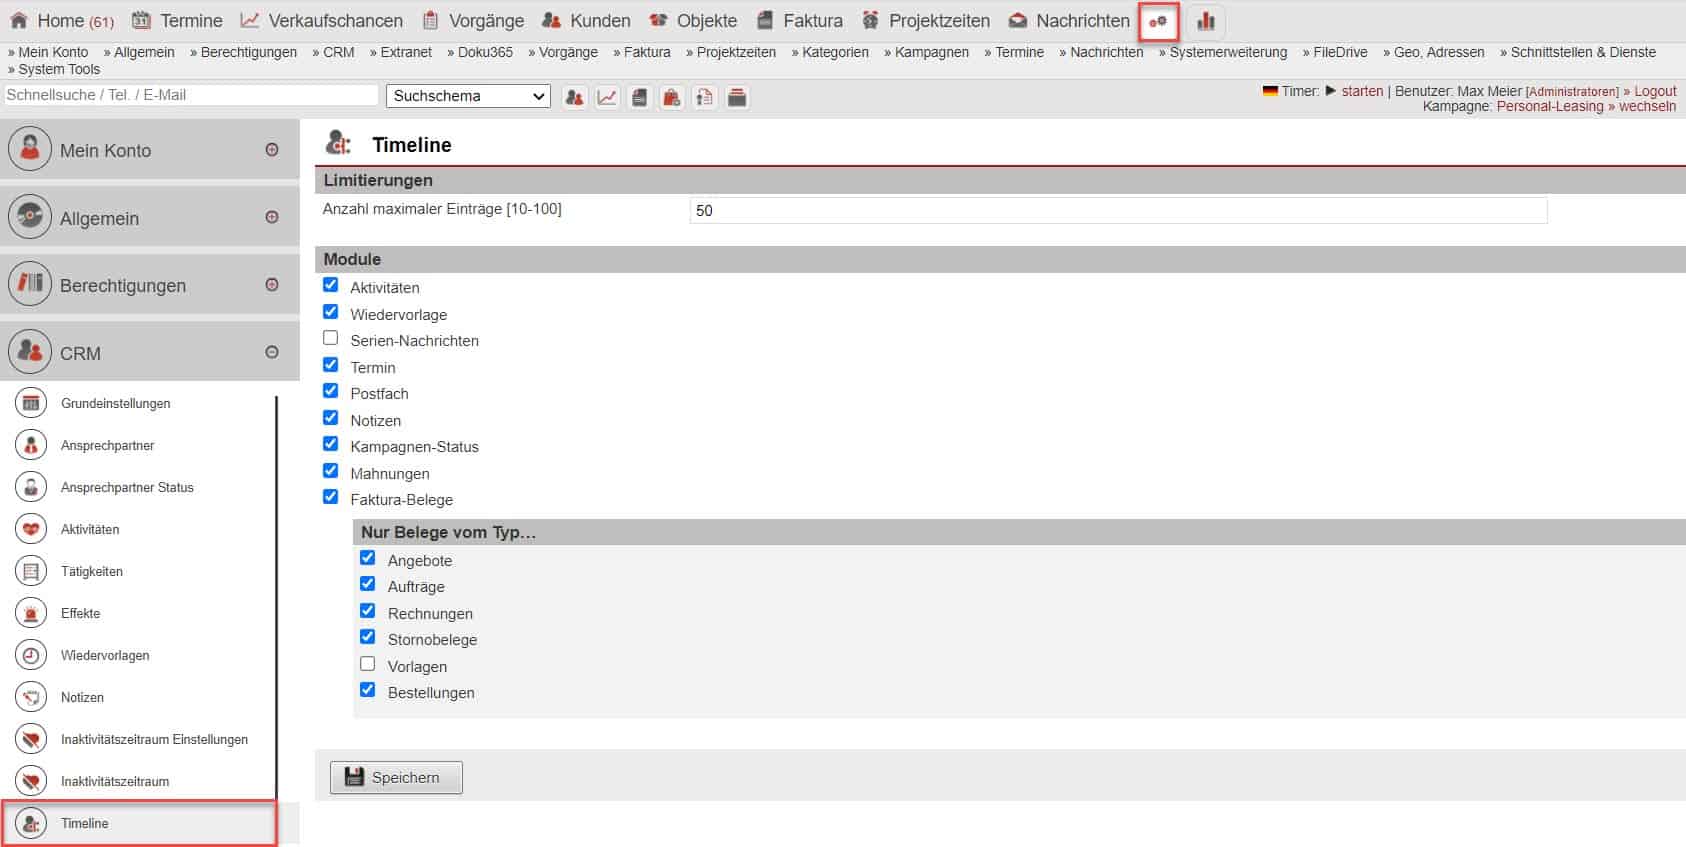Click the Wiedervorlagen clock icon in sidebar
The width and height of the screenshot is (1686, 847).
[31, 655]
